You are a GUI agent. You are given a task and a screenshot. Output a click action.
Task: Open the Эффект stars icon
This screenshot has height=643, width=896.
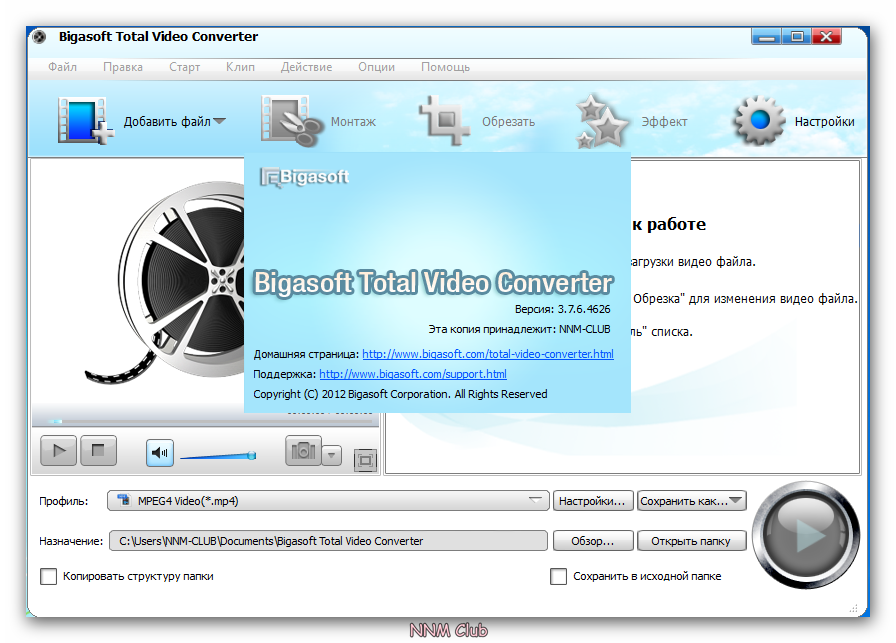[x=602, y=121]
